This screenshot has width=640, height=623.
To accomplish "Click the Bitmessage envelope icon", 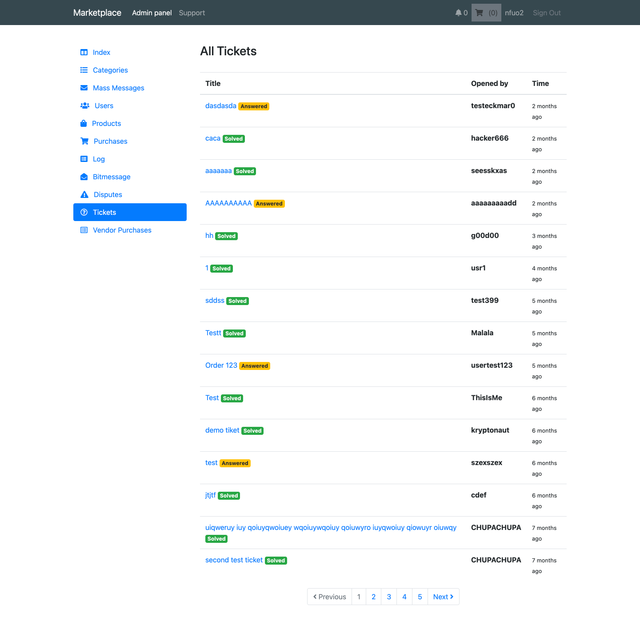I will (x=84, y=177).
